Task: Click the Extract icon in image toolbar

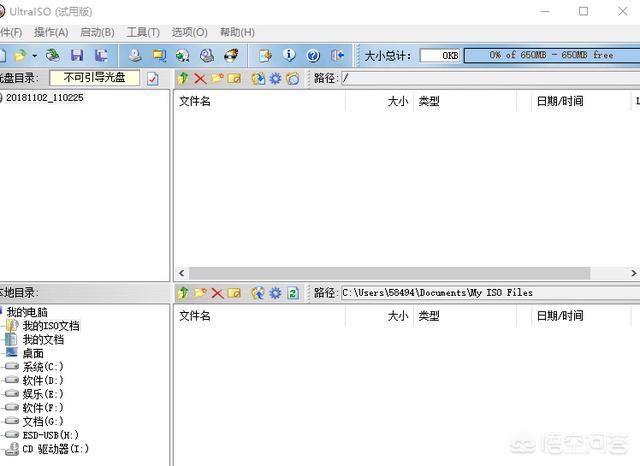Action: click(258, 78)
